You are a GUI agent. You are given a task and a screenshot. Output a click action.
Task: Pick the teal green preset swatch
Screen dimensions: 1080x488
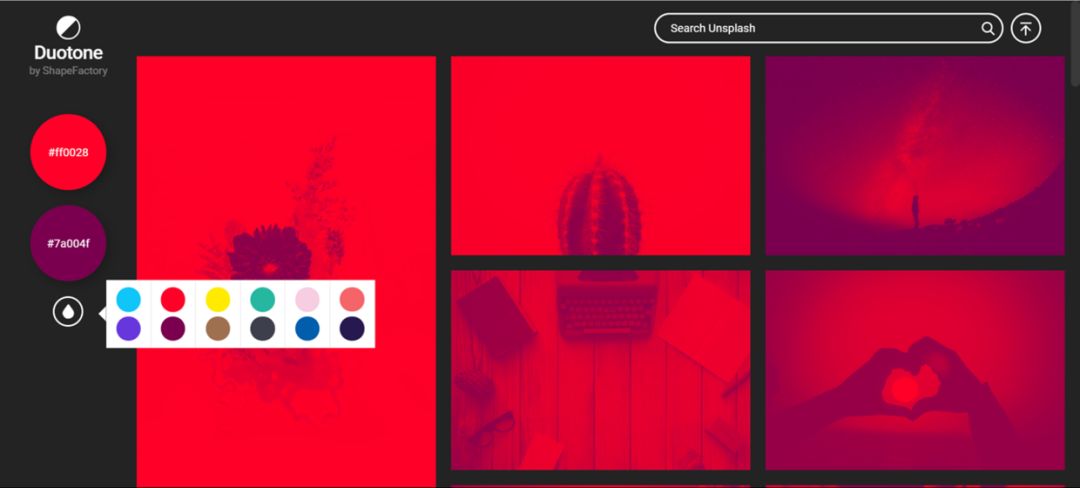click(262, 299)
